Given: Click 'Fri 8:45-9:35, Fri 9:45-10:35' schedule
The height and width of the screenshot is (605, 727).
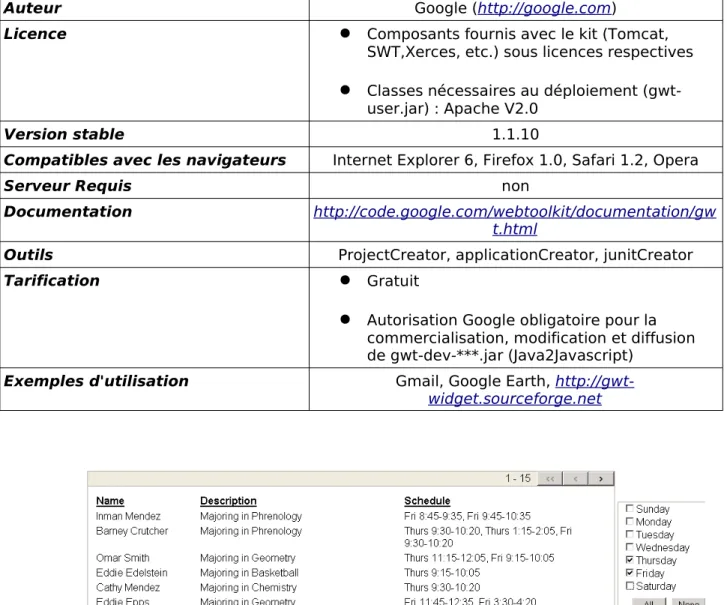Looking at the screenshot, I should click(467, 516).
